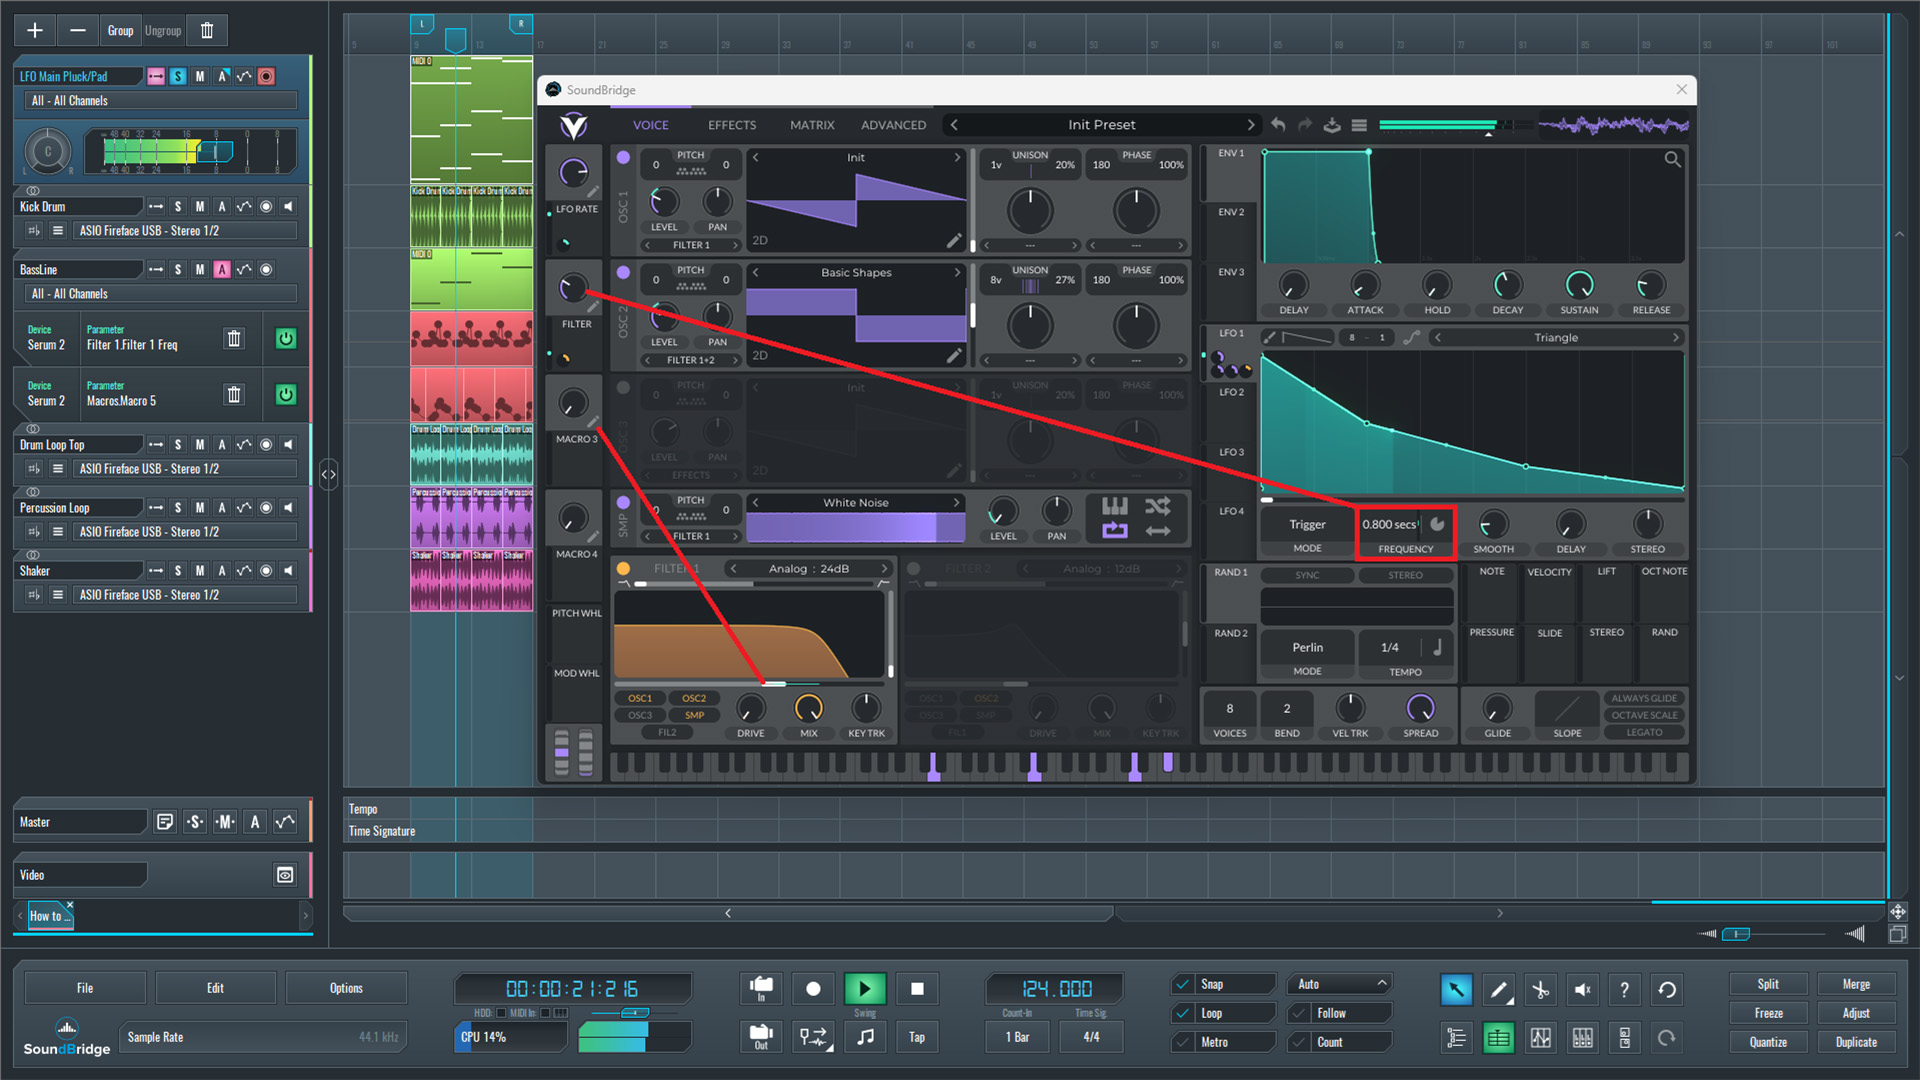Screen dimensions: 1920x1080
Task: Click the Tap tempo button
Action: (x=917, y=1037)
